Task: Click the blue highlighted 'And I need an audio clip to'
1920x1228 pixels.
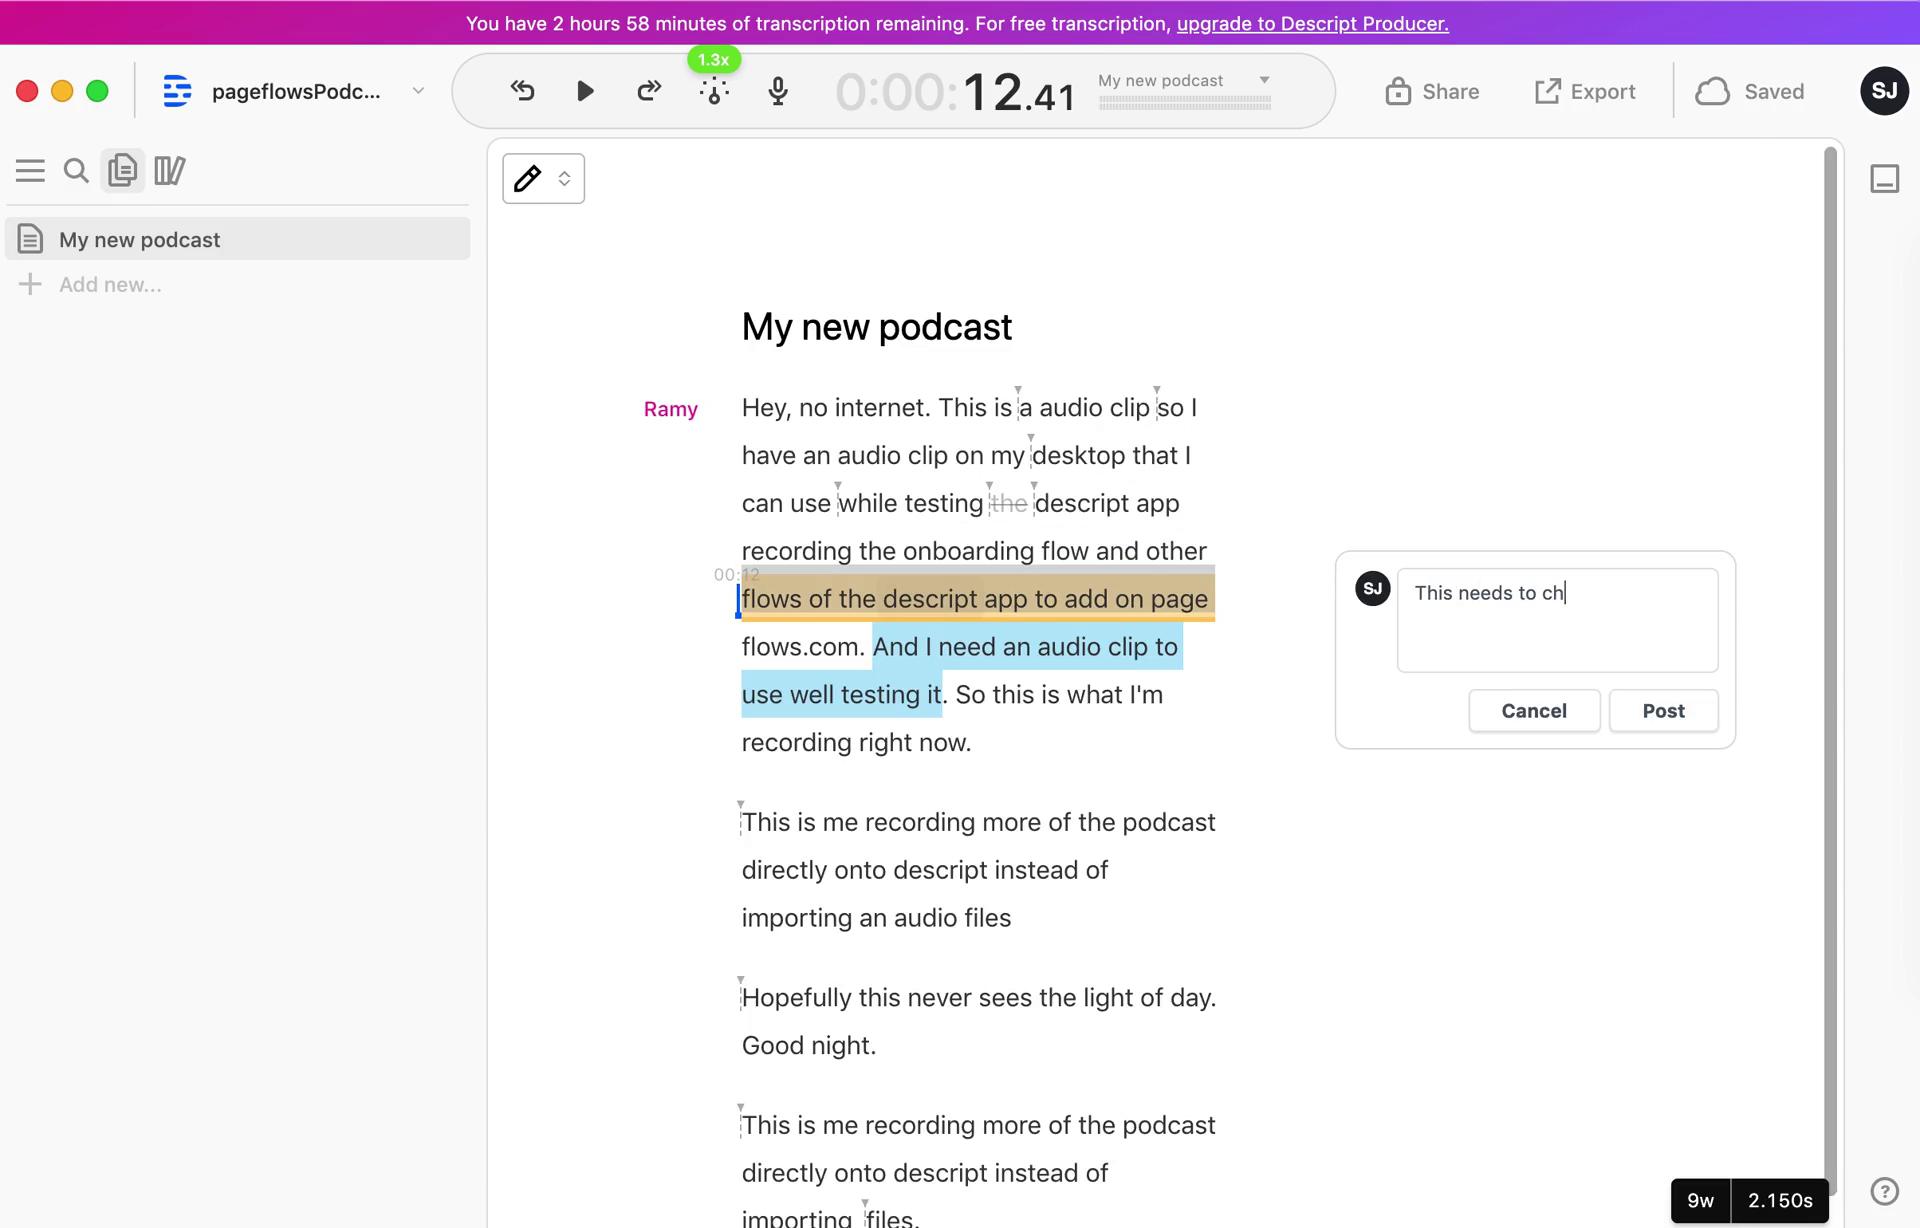Action: click(1026, 647)
